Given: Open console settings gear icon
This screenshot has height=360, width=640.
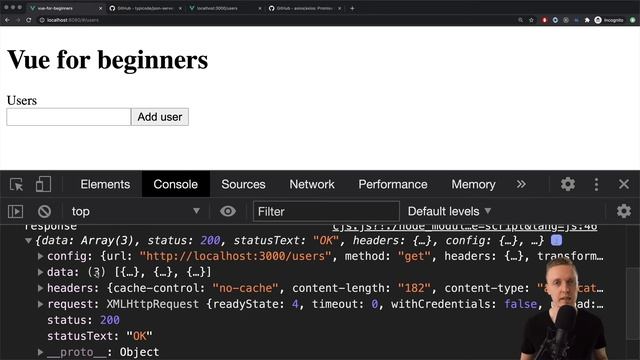Looking at the screenshot, I should click(623, 211).
